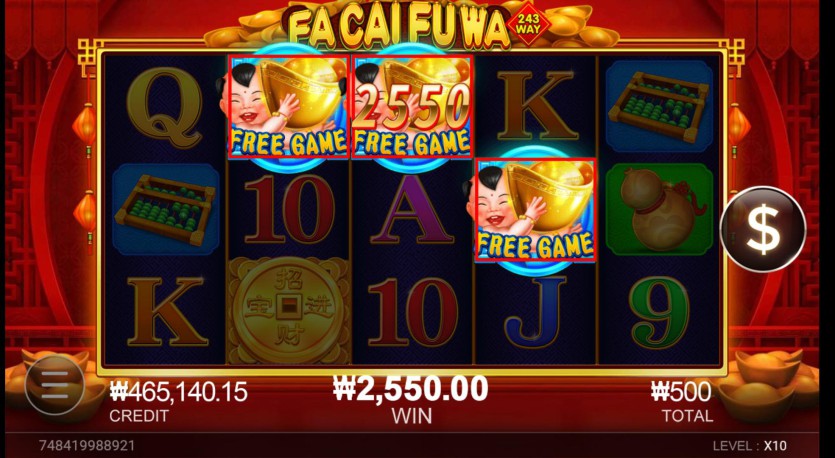Image resolution: width=835 pixels, height=458 pixels.
Task: Click the win amount ₩2,550.00
Action: pos(411,388)
